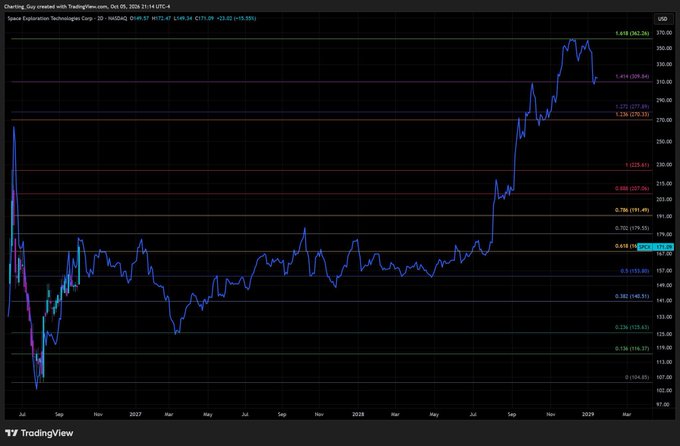This screenshot has height=446, width=680.
Task: Select the 0.888 (207.06) Fibonacci level label
Action: coord(632,188)
